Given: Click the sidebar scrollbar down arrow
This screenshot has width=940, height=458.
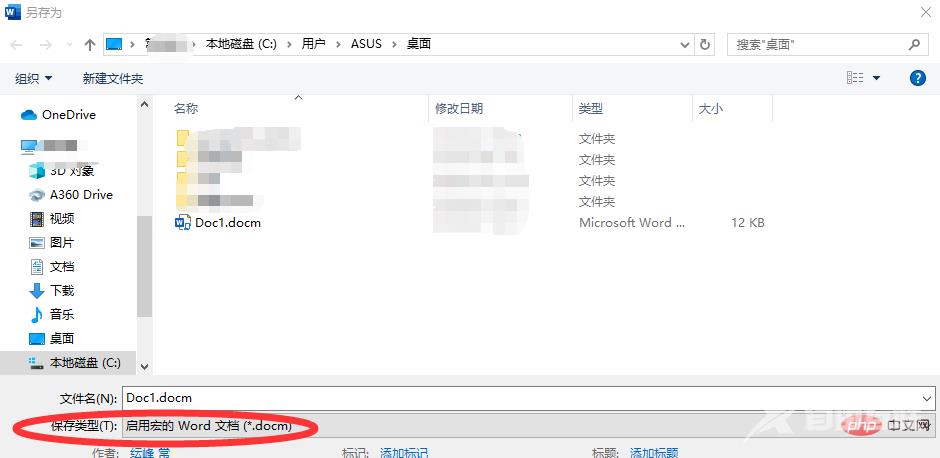Looking at the screenshot, I should [x=144, y=366].
